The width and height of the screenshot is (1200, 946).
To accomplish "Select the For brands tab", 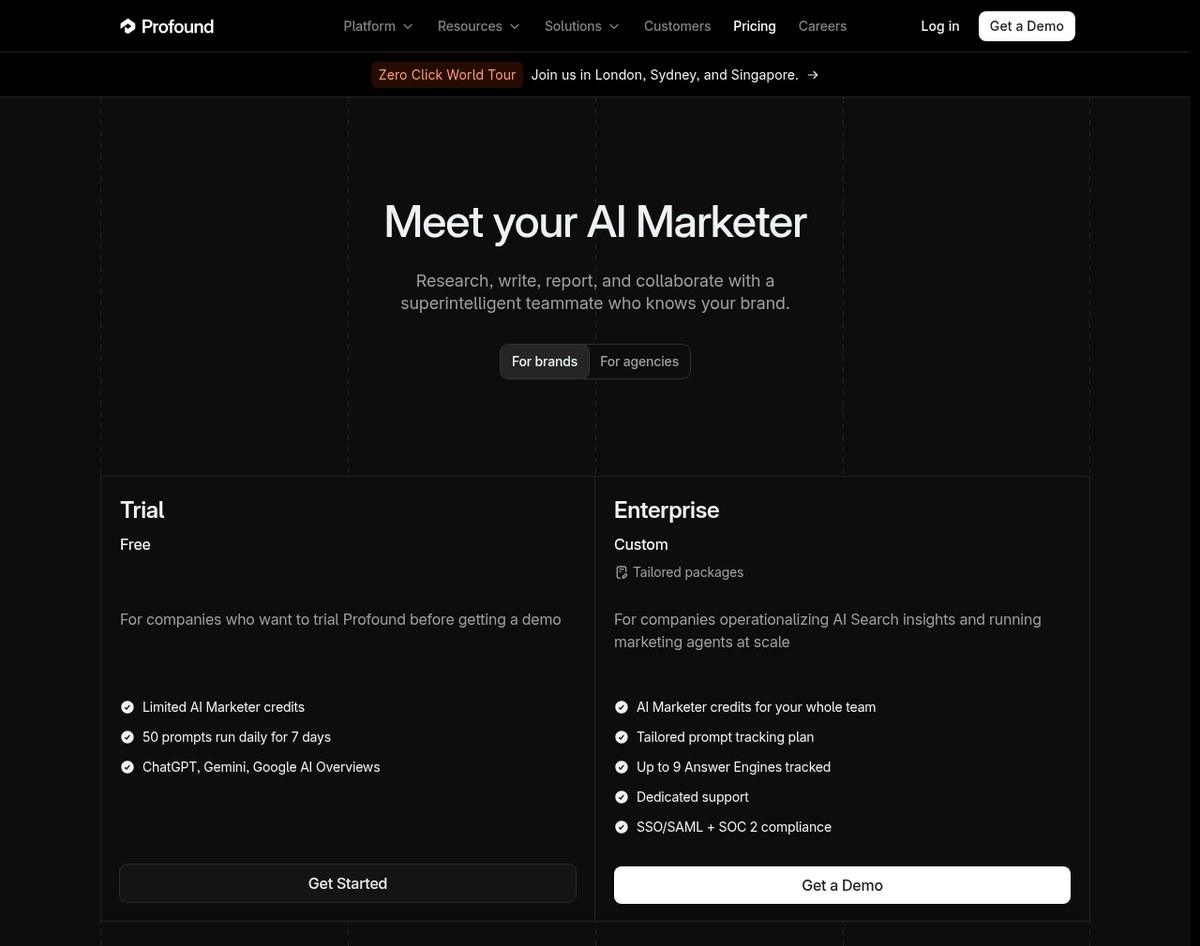I will point(544,361).
